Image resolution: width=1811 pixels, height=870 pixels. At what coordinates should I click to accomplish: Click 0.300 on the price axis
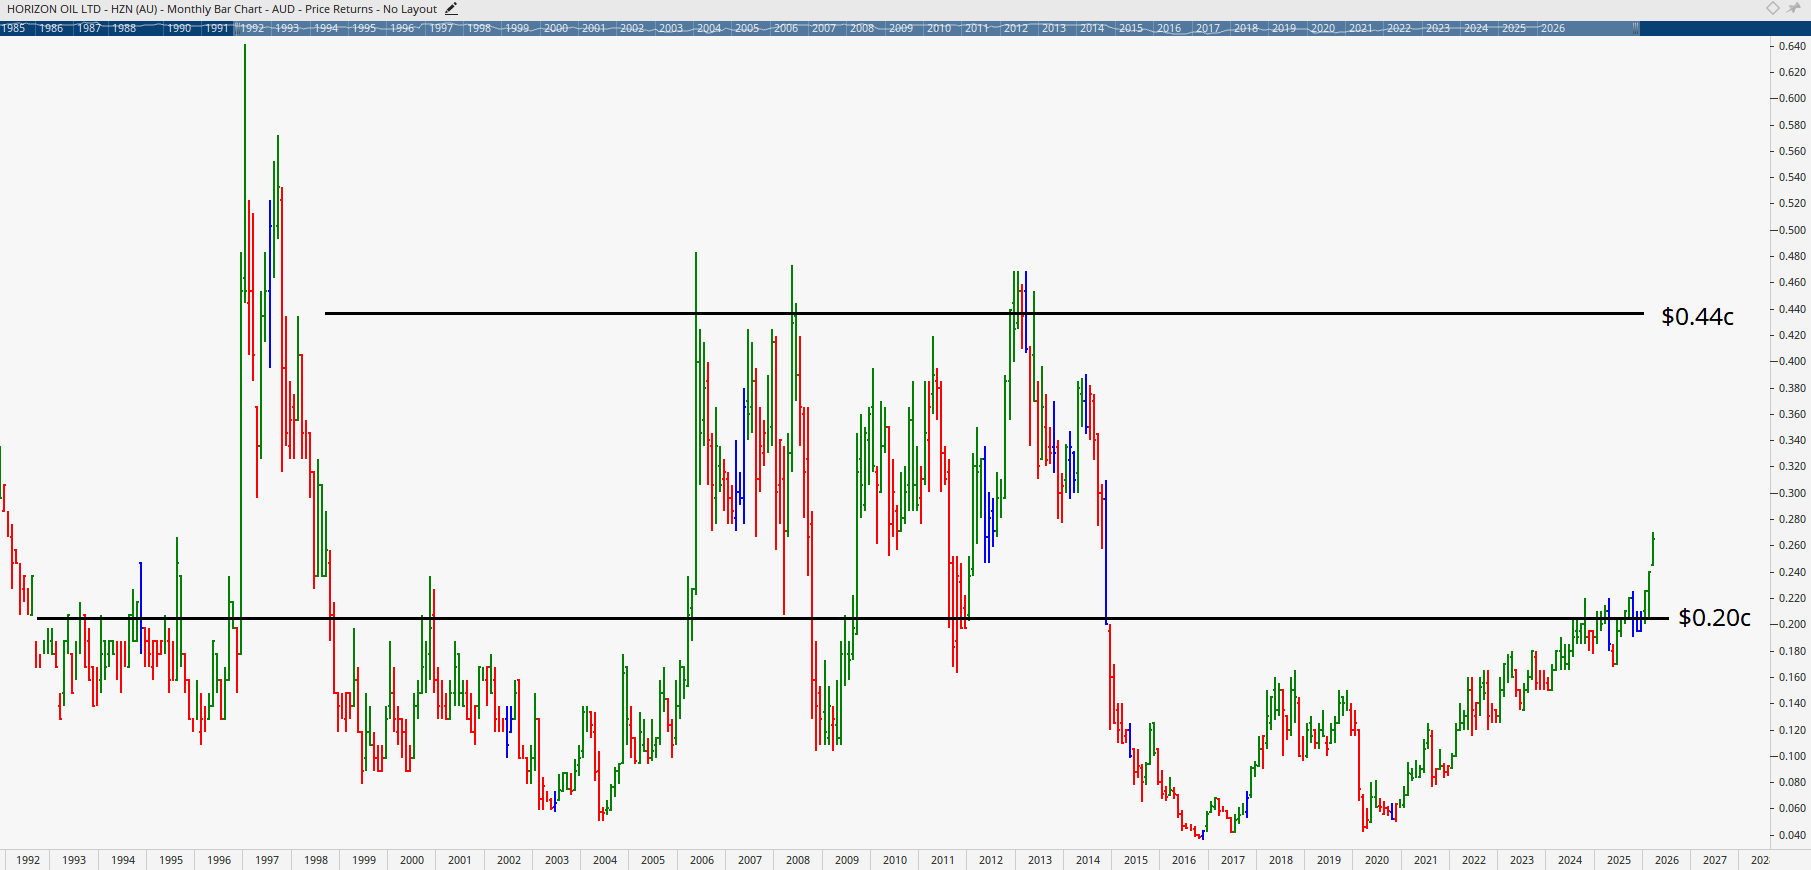[1793, 493]
